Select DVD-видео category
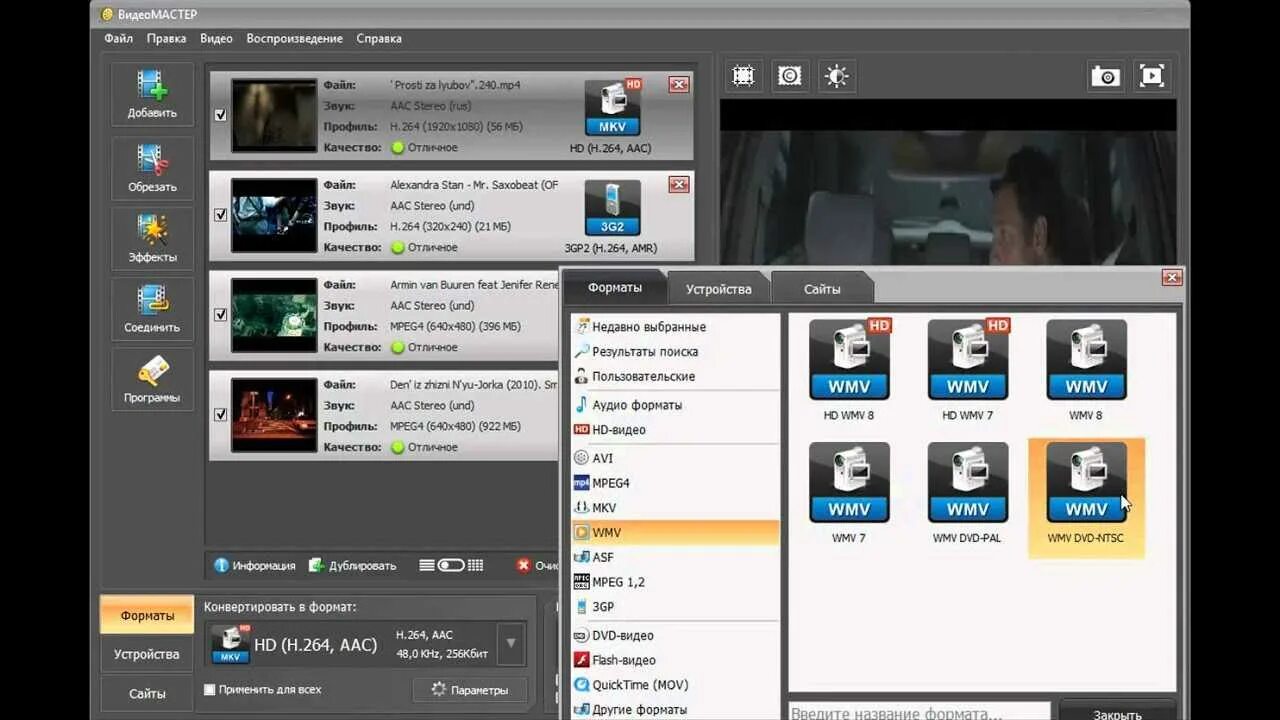The image size is (1280, 720). click(675, 635)
